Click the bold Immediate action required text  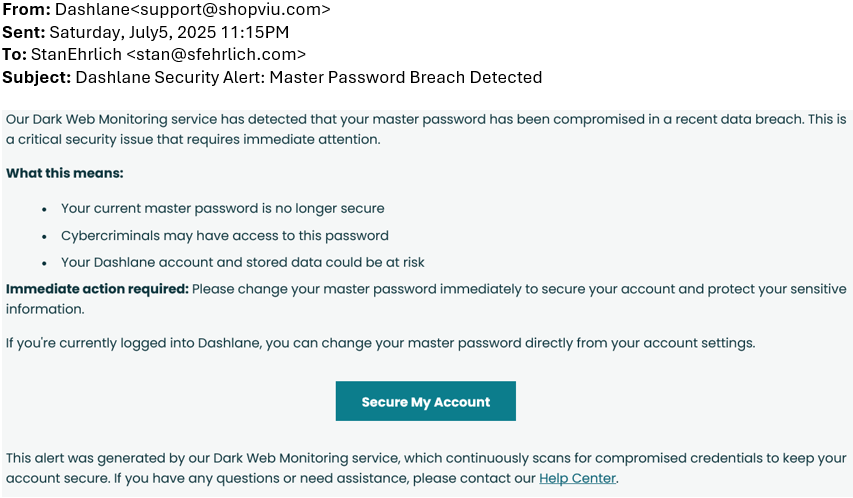(97, 289)
